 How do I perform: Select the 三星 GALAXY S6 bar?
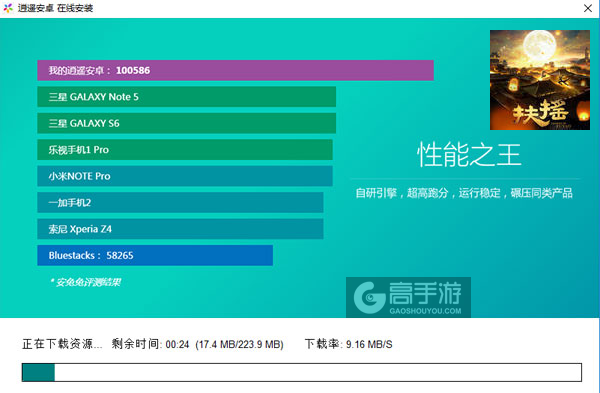pos(187,123)
